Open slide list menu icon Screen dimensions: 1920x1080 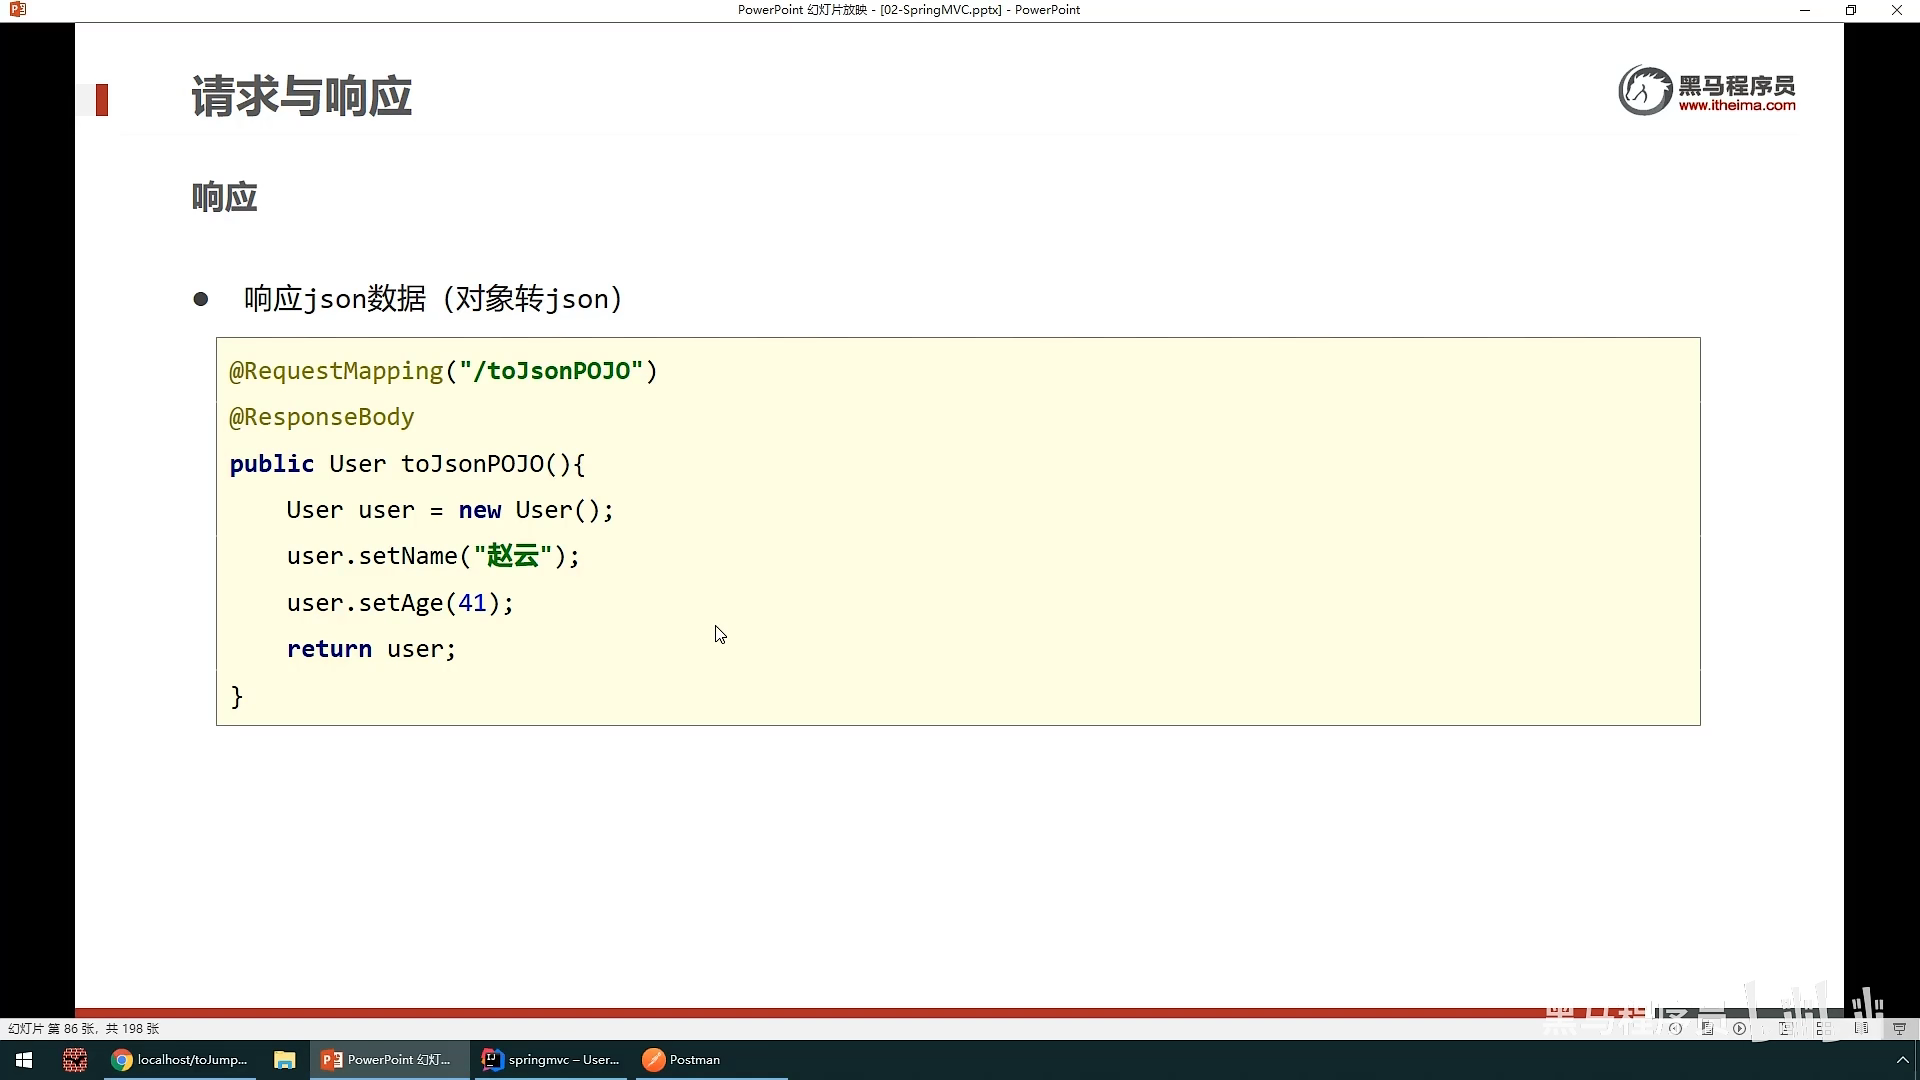[x=1707, y=1028]
